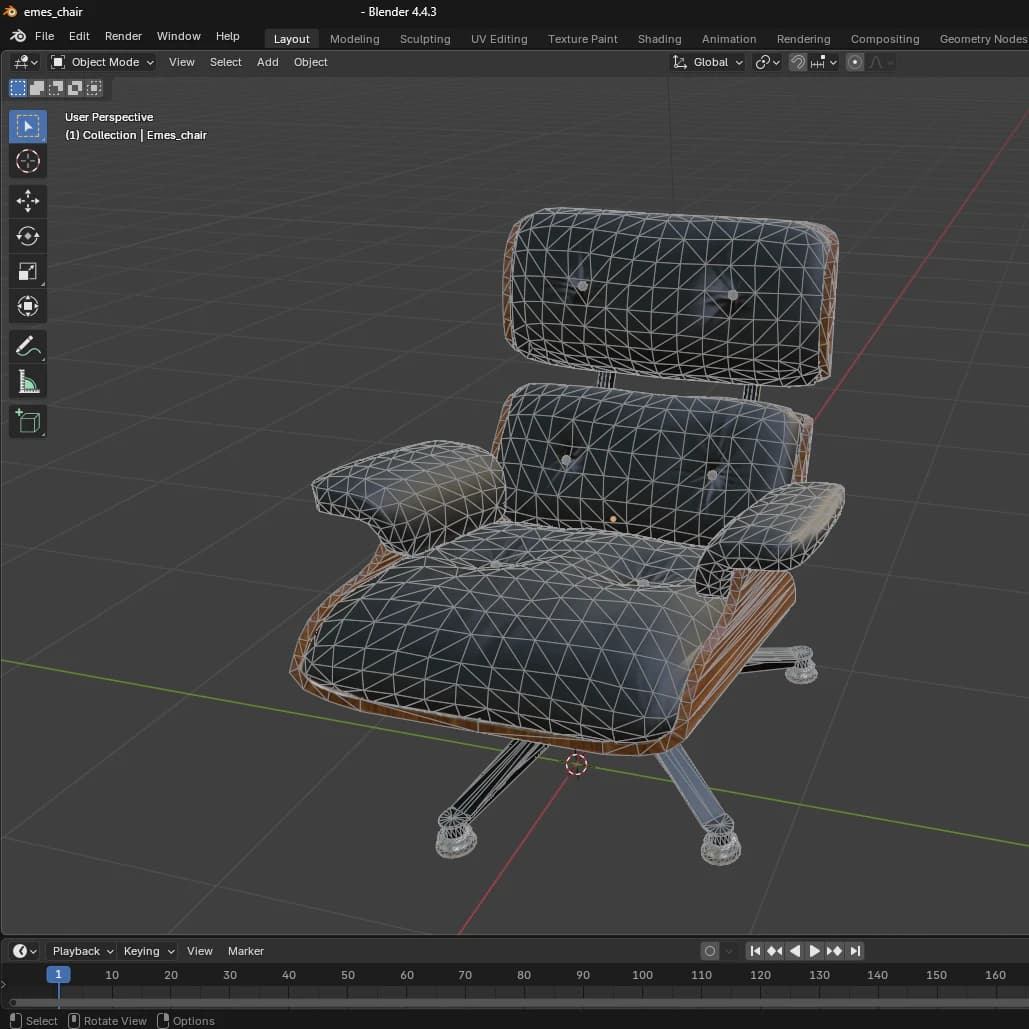1029x1029 pixels.
Task: Select the Move tool
Action: pyautogui.click(x=28, y=201)
